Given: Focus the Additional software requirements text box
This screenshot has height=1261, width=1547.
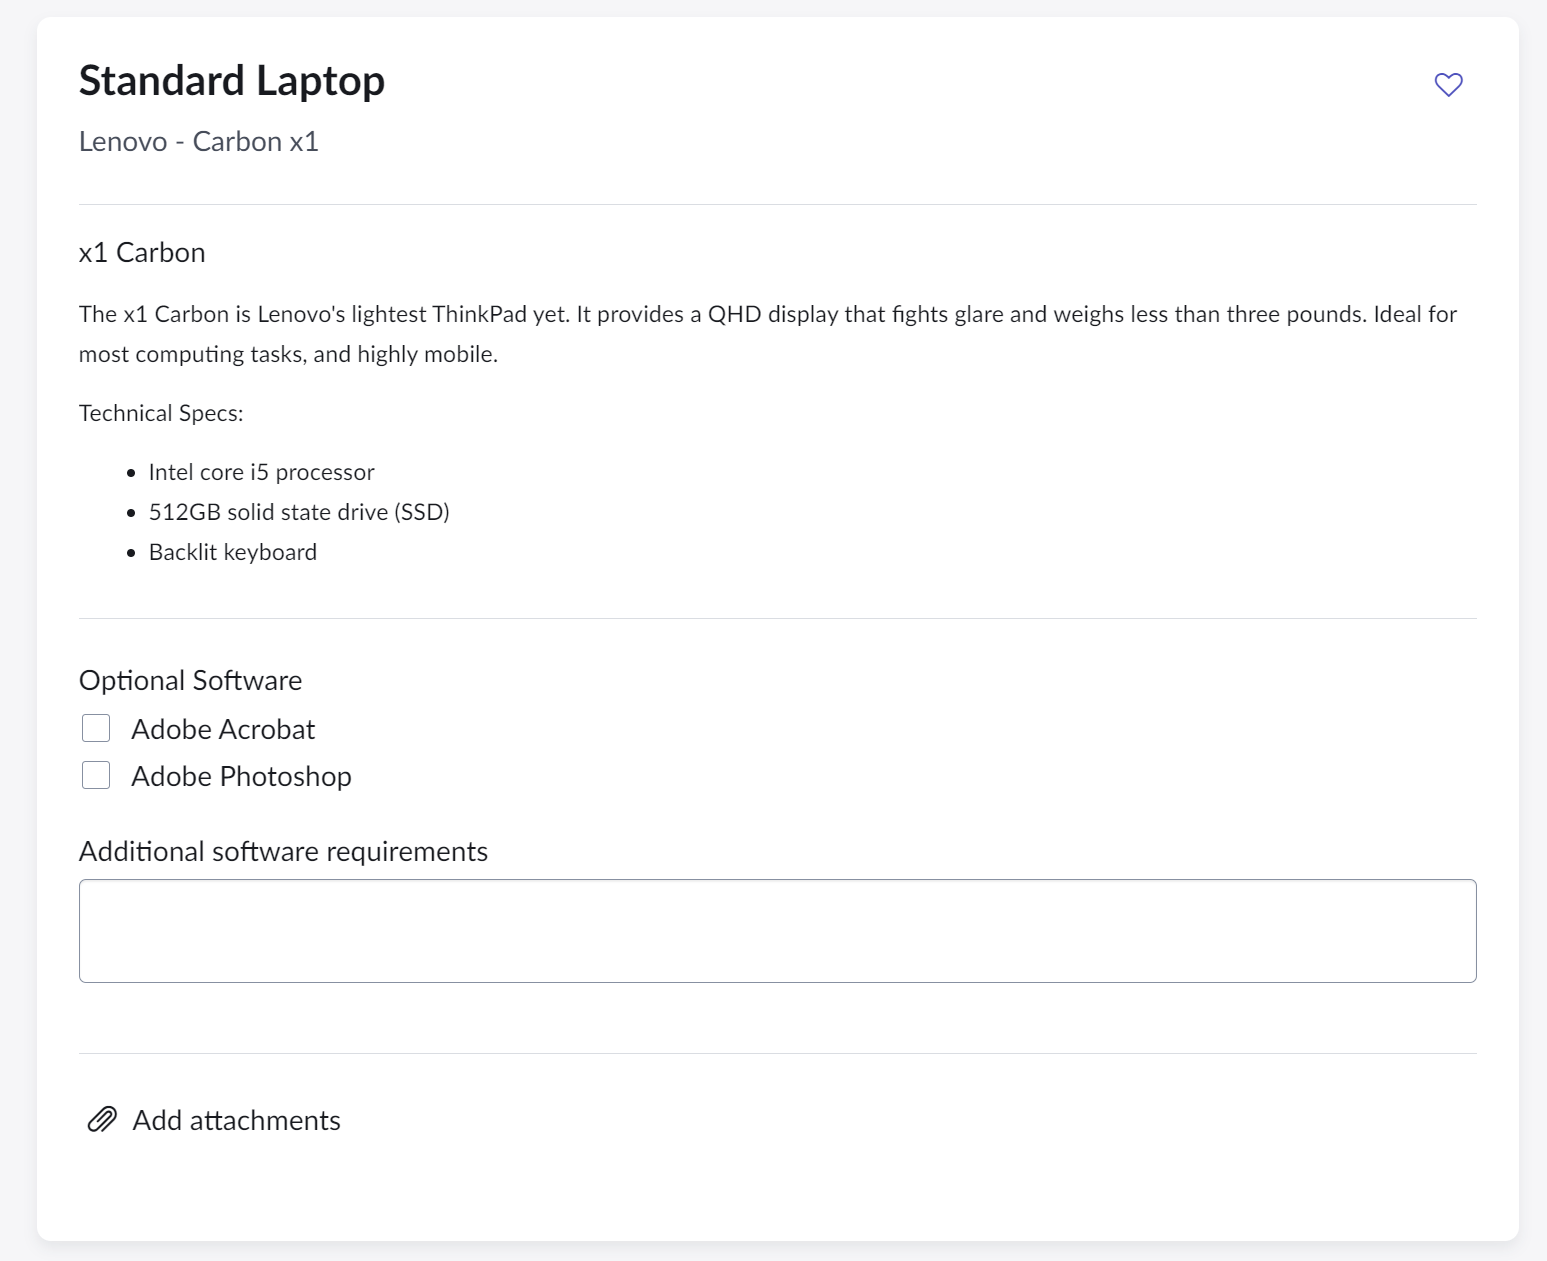Looking at the screenshot, I should [x=777, y=931].
